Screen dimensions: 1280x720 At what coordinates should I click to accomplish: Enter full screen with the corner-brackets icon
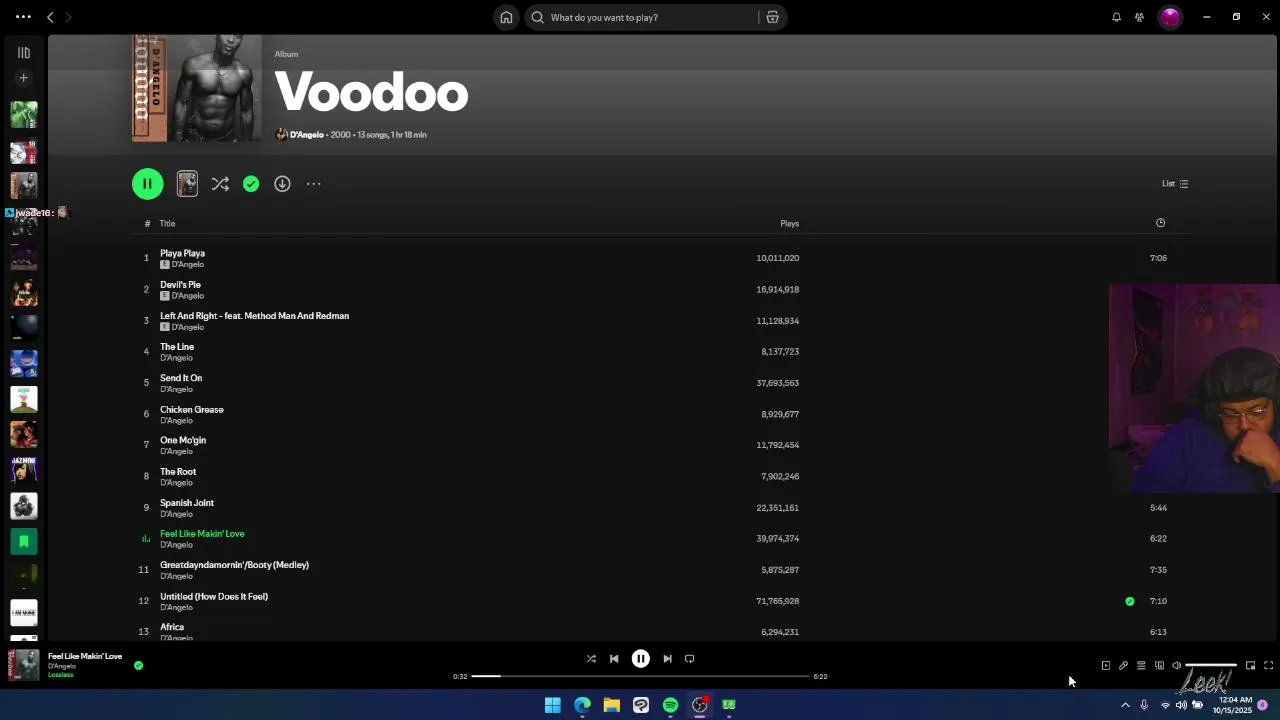tap(1268, 666)
